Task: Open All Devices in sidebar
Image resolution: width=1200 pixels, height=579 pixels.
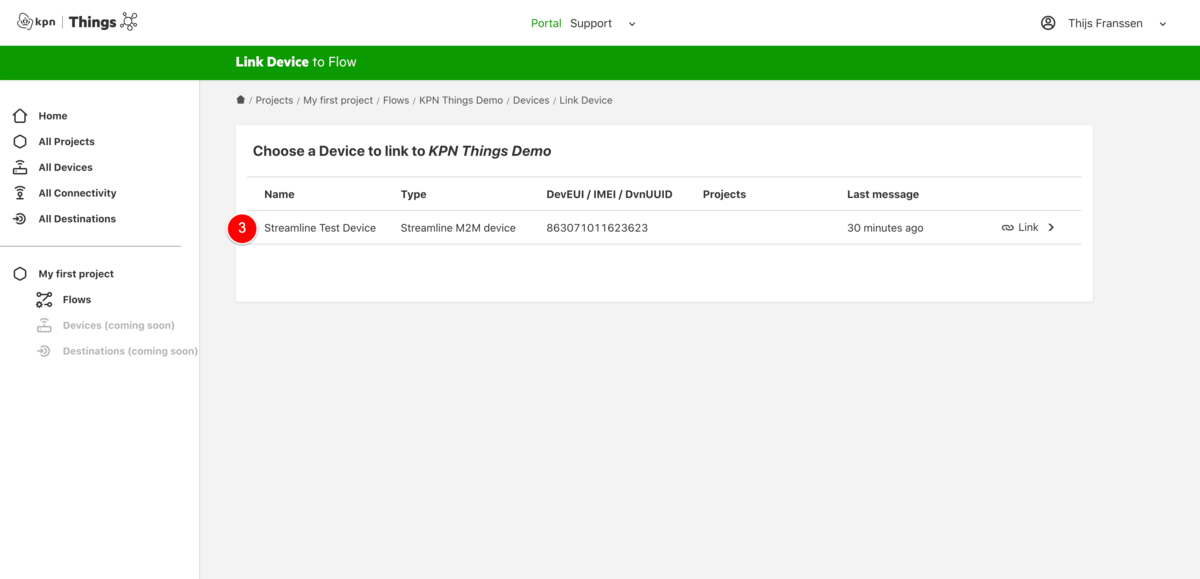Action: 66,167
